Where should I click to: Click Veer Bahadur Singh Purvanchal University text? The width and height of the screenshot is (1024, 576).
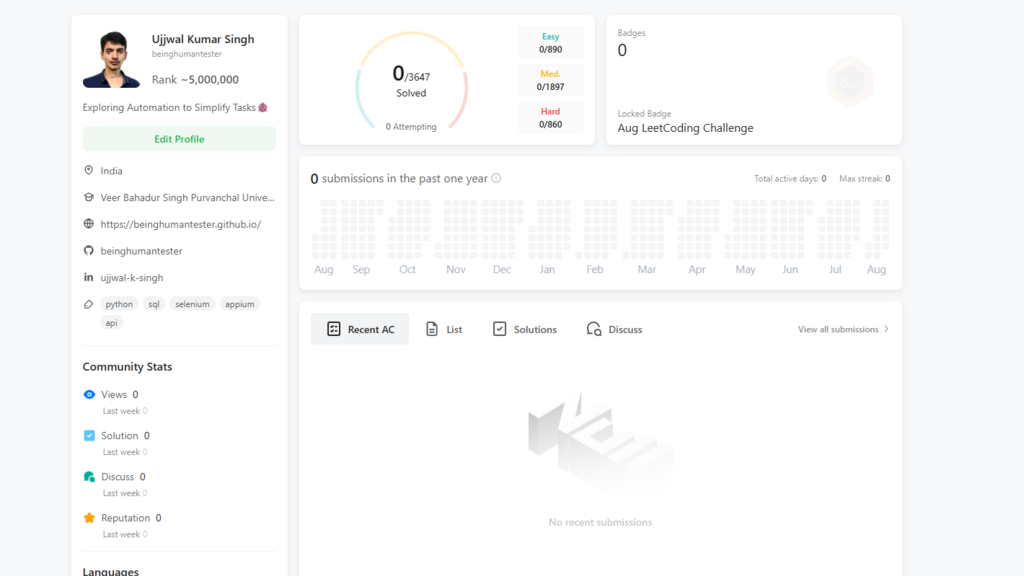pyautogui.click(x=187, y=197)
